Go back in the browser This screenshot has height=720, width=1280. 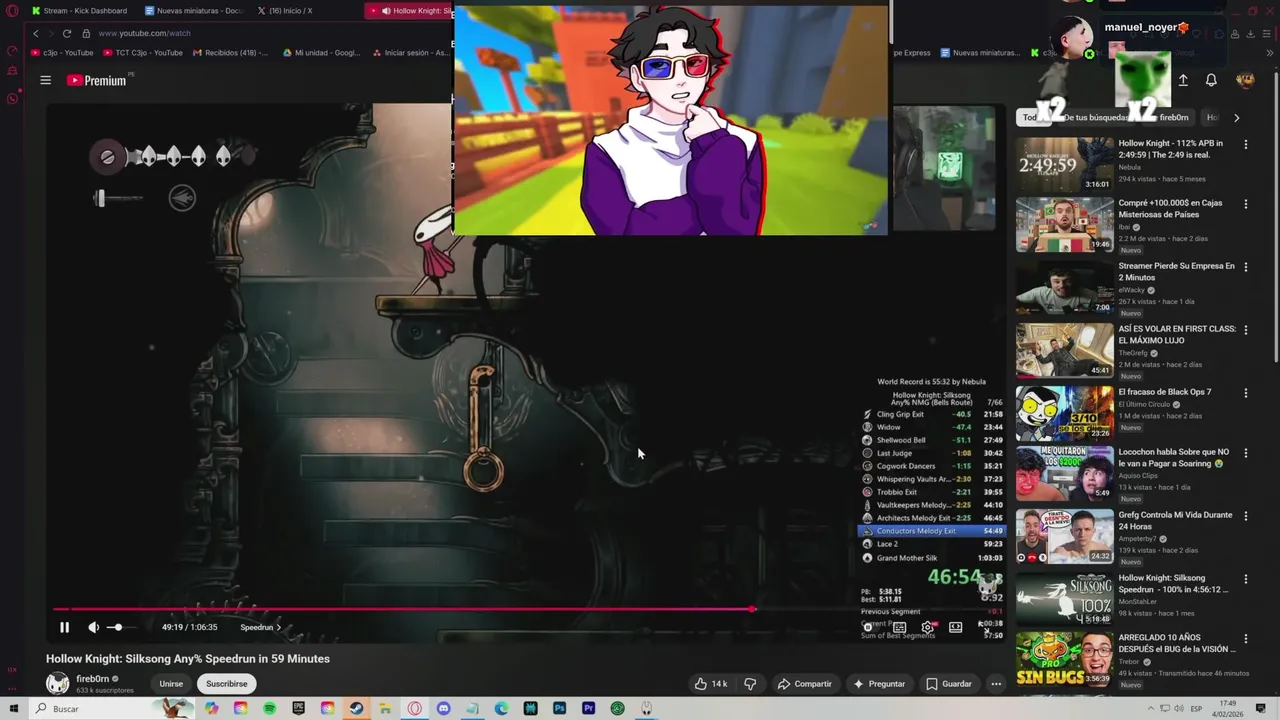36,33
